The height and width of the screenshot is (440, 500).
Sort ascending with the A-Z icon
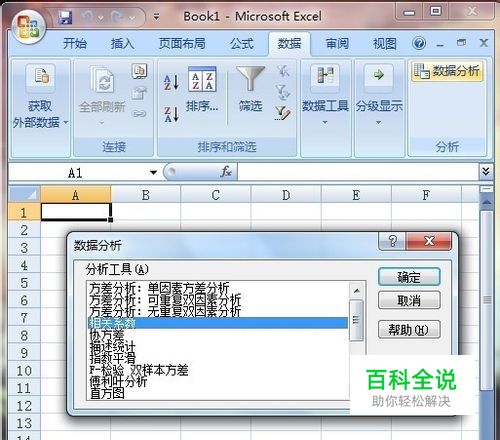pyautogui.click(x=171, y=82)
